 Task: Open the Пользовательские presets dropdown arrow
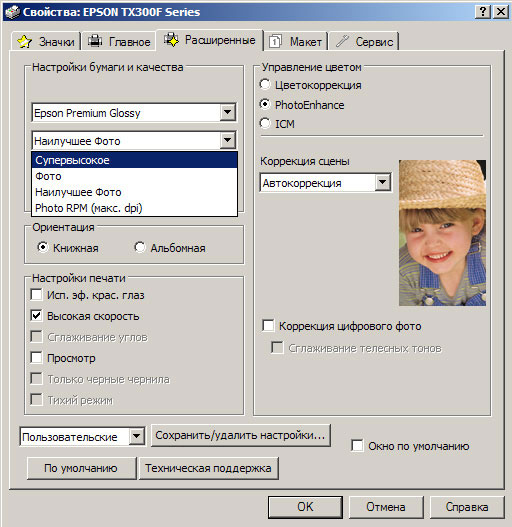[136, 437]
